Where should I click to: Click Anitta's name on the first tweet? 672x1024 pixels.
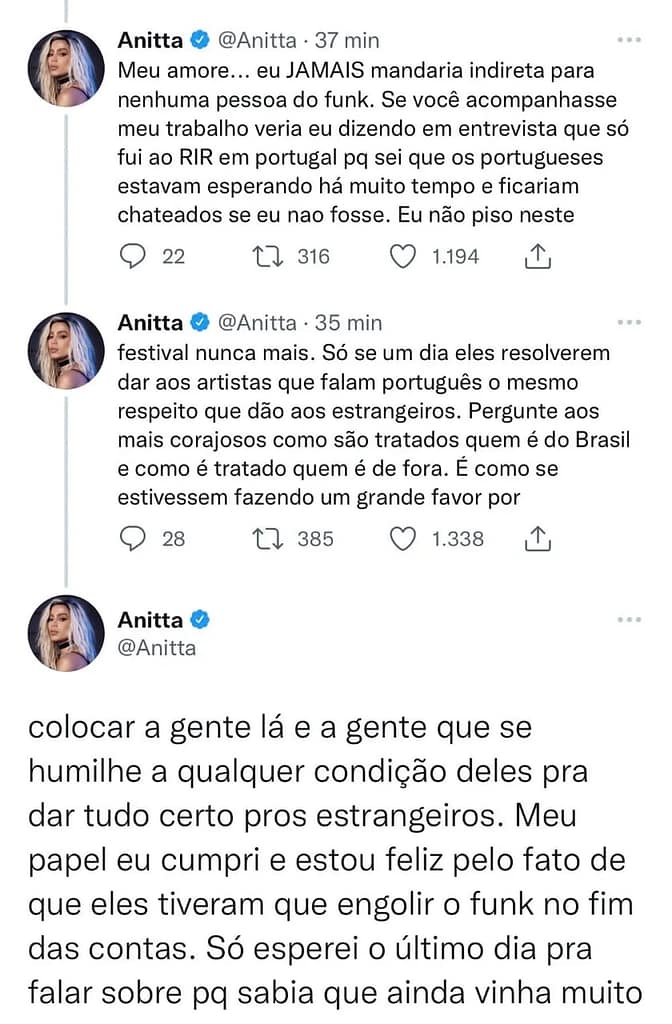(150, 41)
